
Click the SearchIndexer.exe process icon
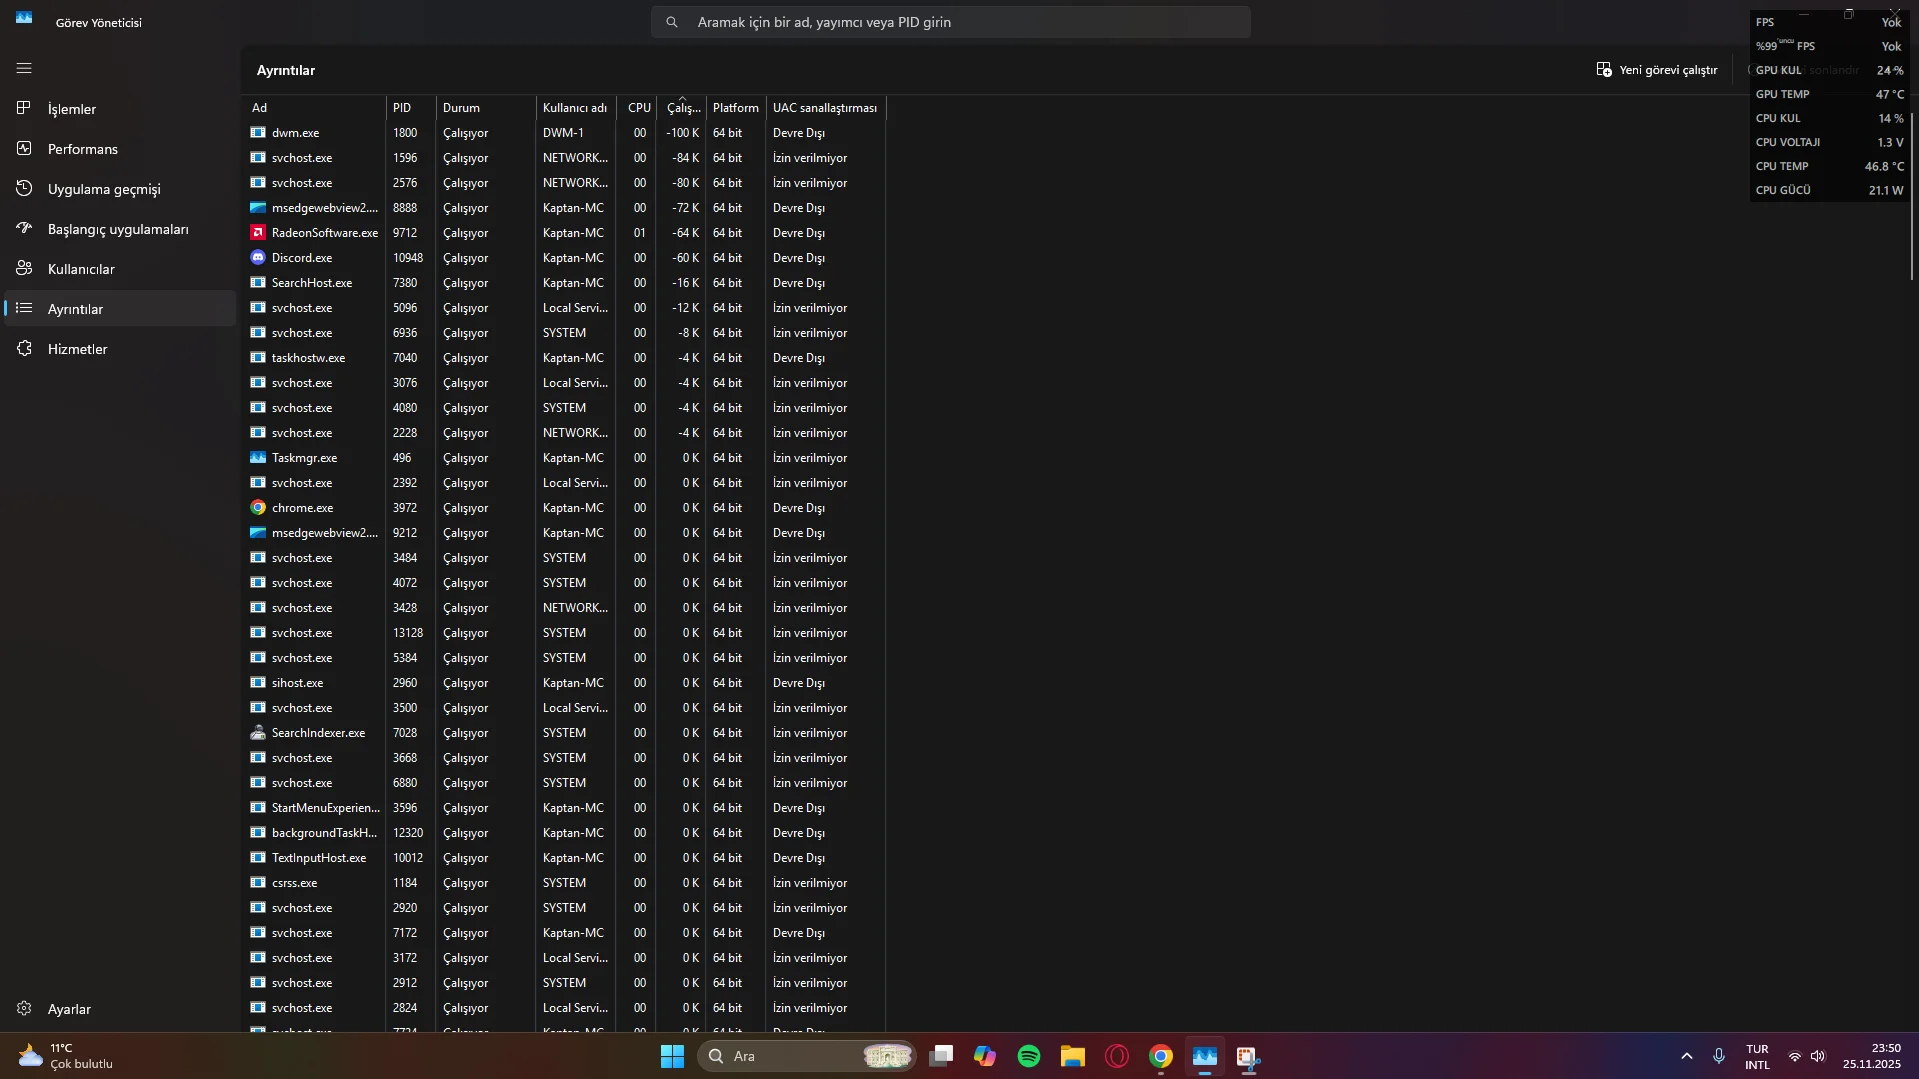click(258, 732)
